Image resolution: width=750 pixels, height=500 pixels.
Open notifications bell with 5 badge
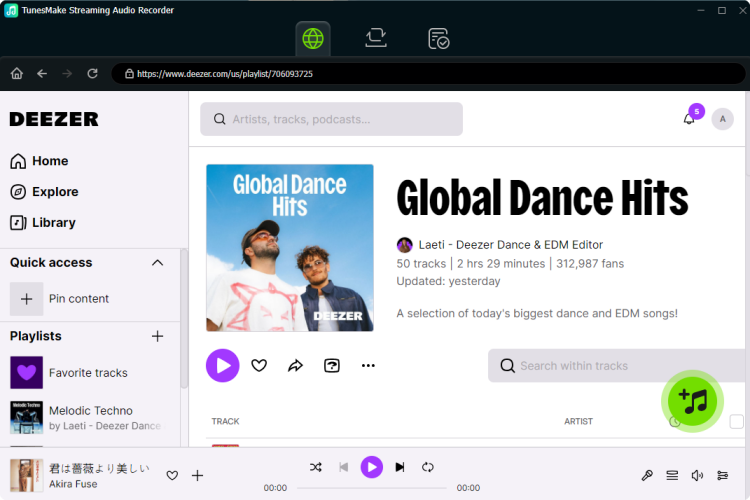[689, 118]
